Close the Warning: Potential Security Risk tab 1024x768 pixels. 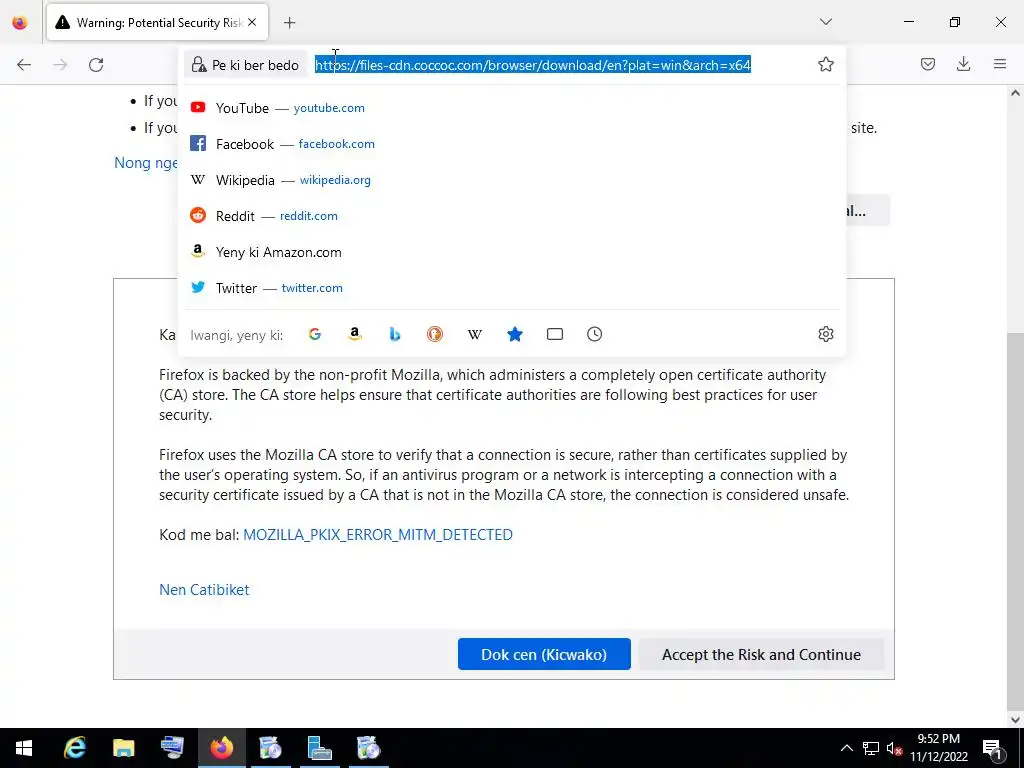252,22
